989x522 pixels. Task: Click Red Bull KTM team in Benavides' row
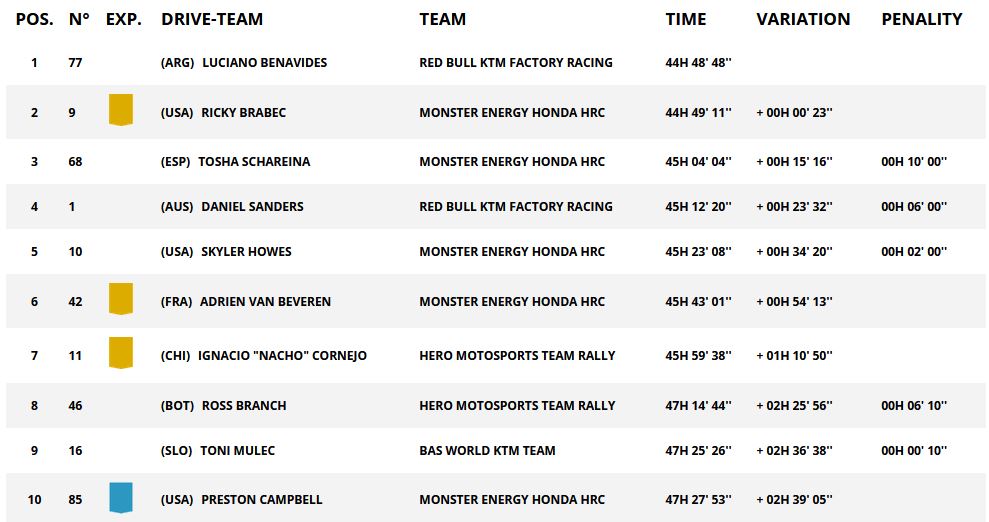coord(515,62)
